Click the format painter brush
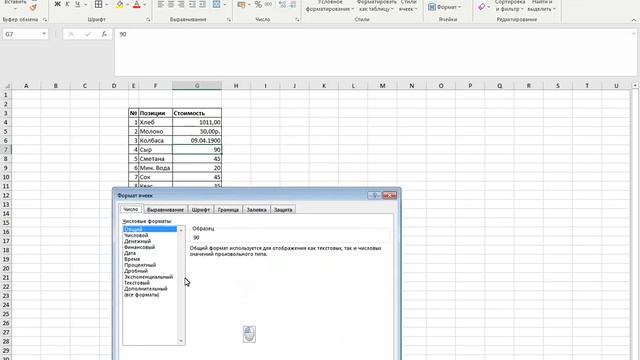 (33, 7)
